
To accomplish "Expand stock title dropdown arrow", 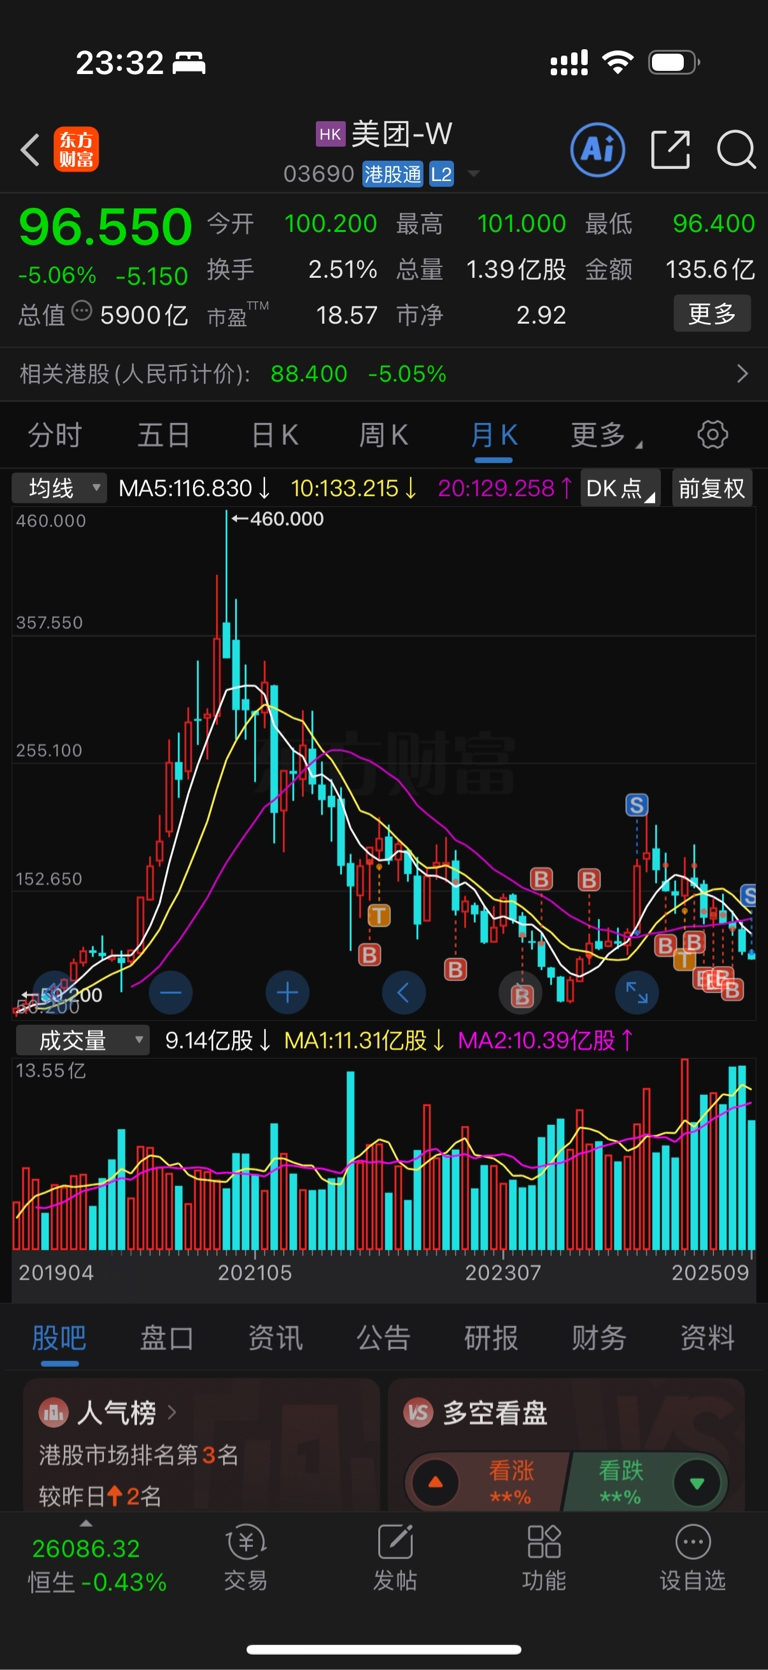I will 474,174.
